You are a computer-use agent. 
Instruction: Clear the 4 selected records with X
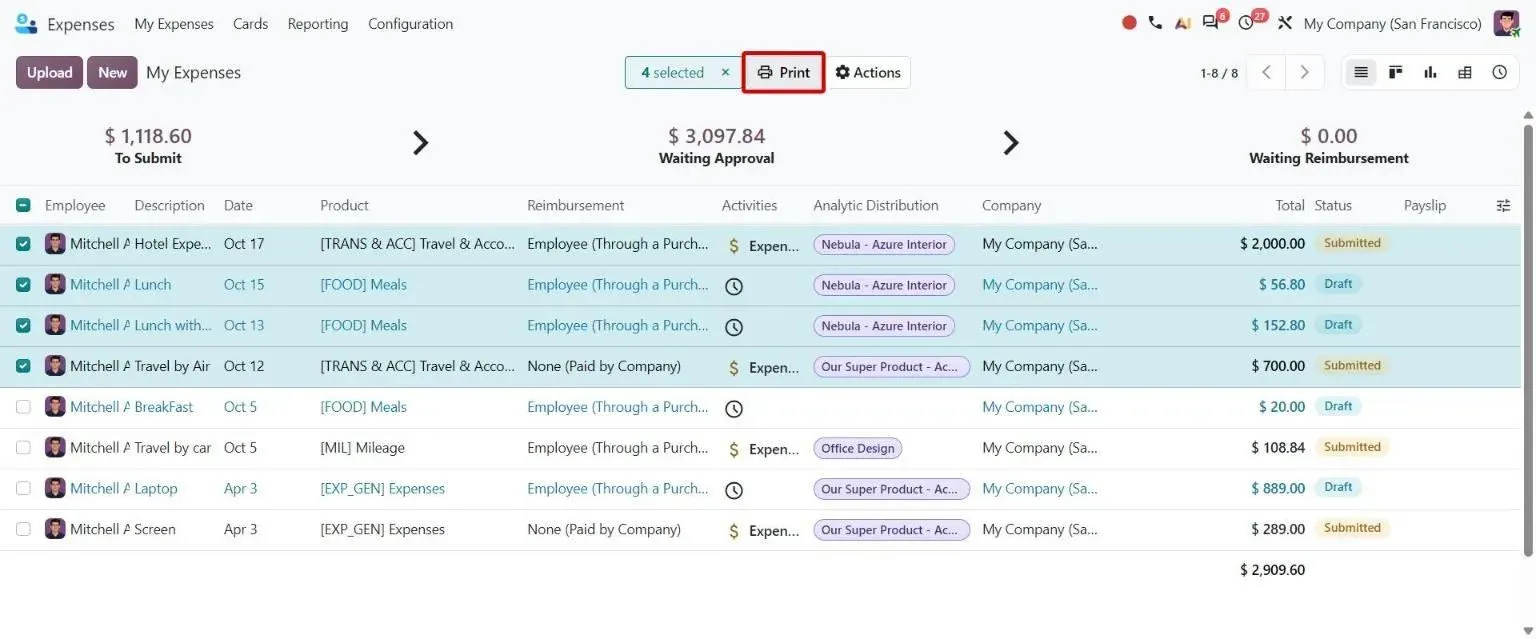[x=726, y=72]
